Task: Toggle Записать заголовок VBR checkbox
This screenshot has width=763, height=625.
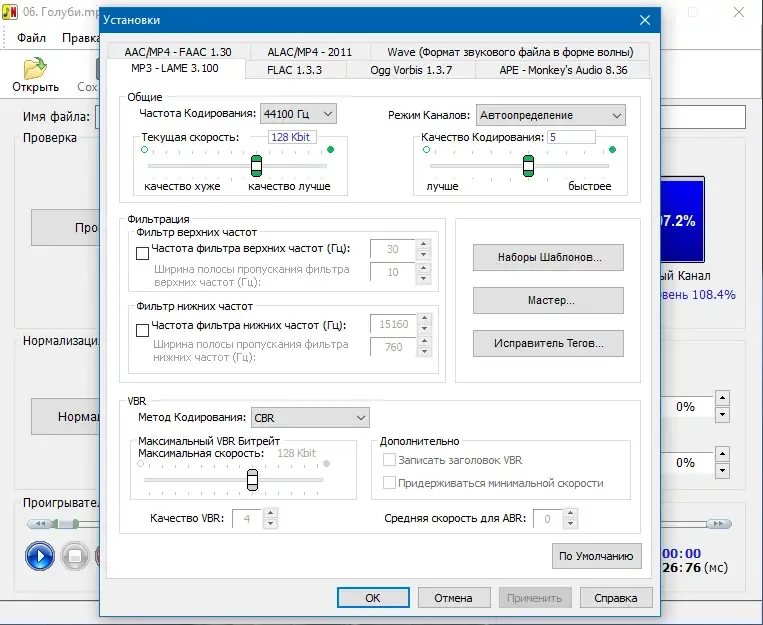Action: [x=389, y=460]
